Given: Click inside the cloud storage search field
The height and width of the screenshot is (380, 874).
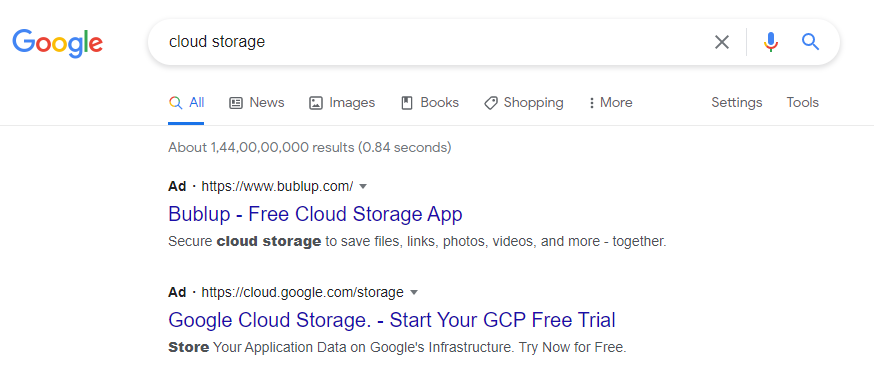Looking at the screenshot, I should (429, 42).
